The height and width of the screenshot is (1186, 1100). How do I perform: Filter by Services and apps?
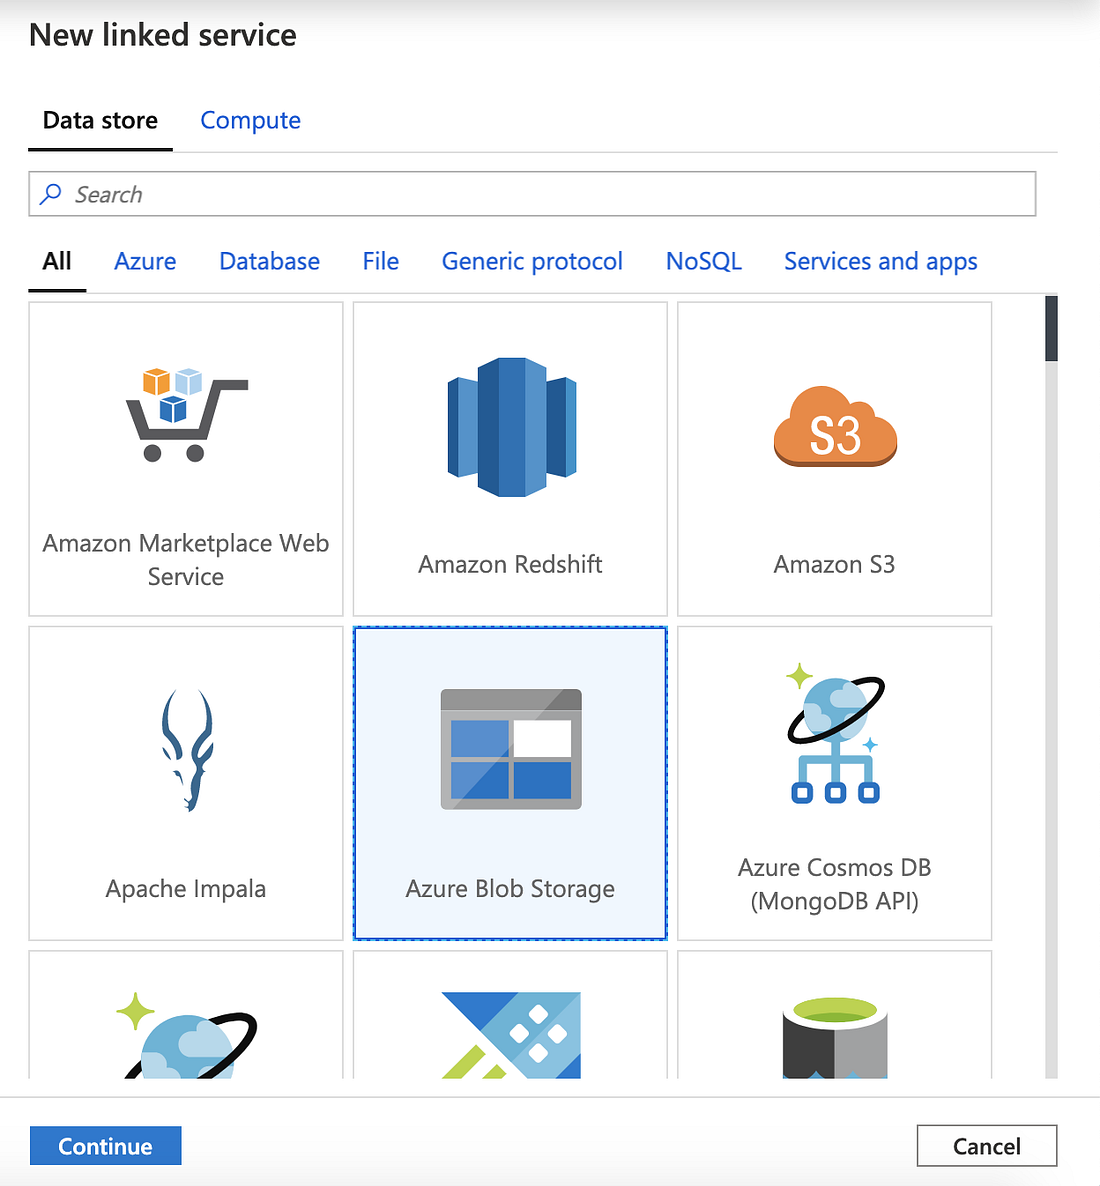point(880,261)
